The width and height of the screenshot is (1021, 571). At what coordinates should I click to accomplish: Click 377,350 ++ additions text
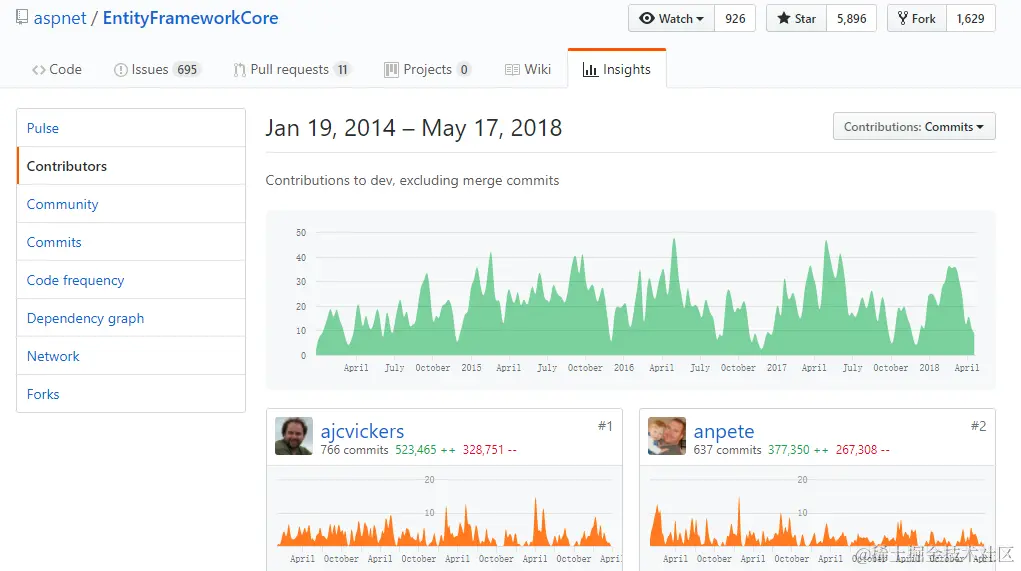click(x=798, y=450)
